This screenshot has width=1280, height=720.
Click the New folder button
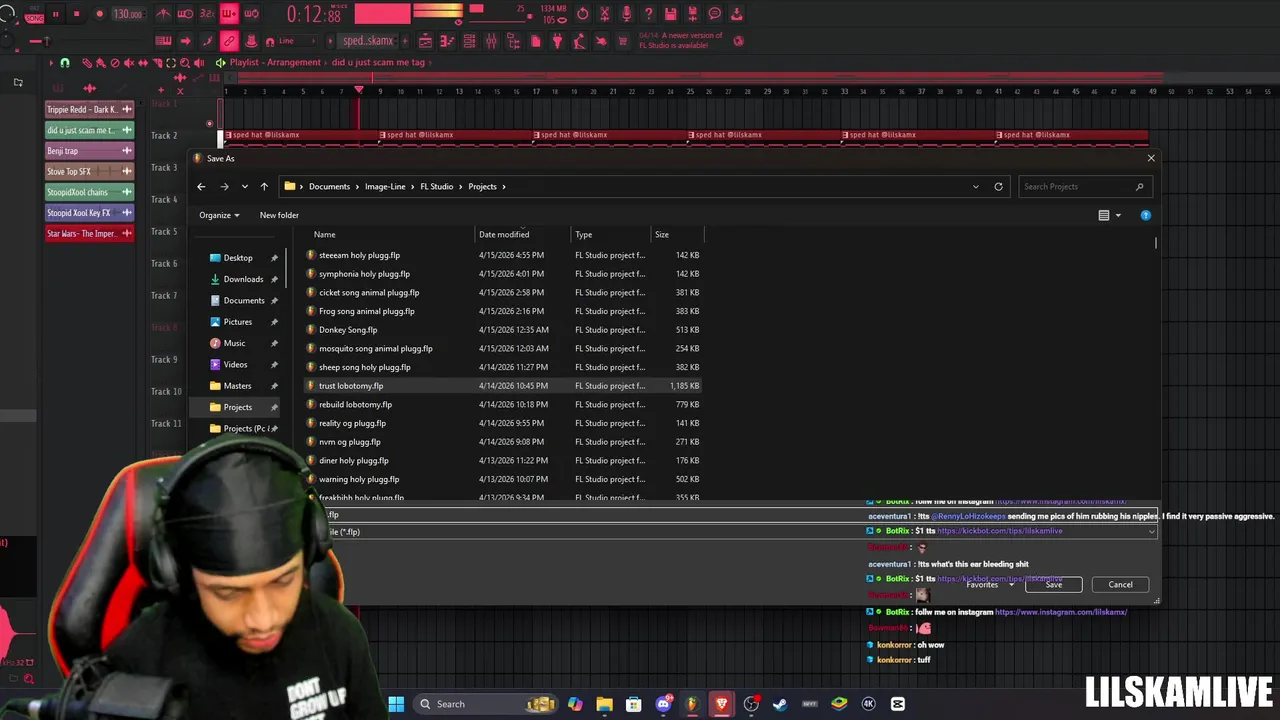pyautogui.click(x=279, y=215)
